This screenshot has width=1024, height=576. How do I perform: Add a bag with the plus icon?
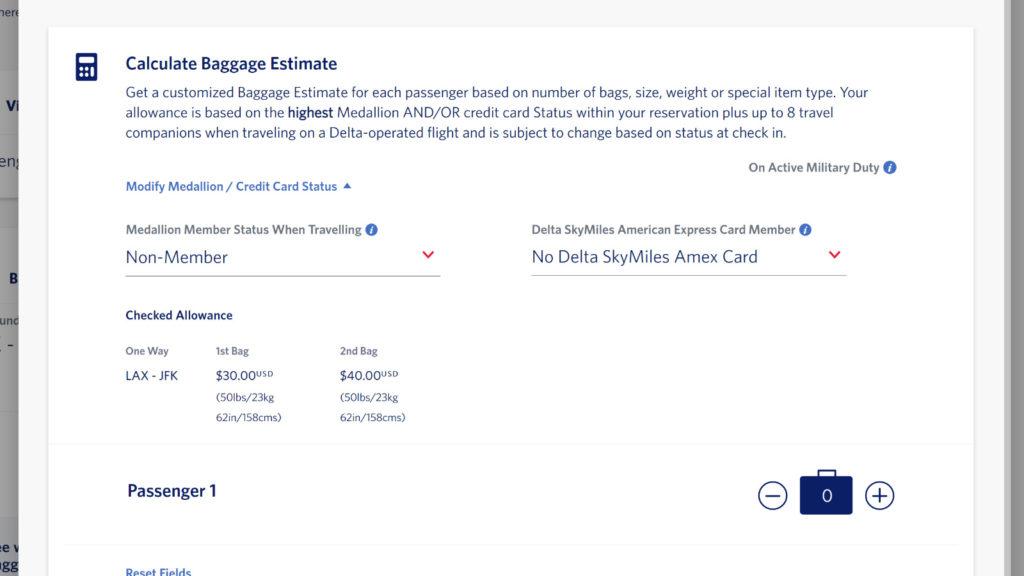click(880, 496)
